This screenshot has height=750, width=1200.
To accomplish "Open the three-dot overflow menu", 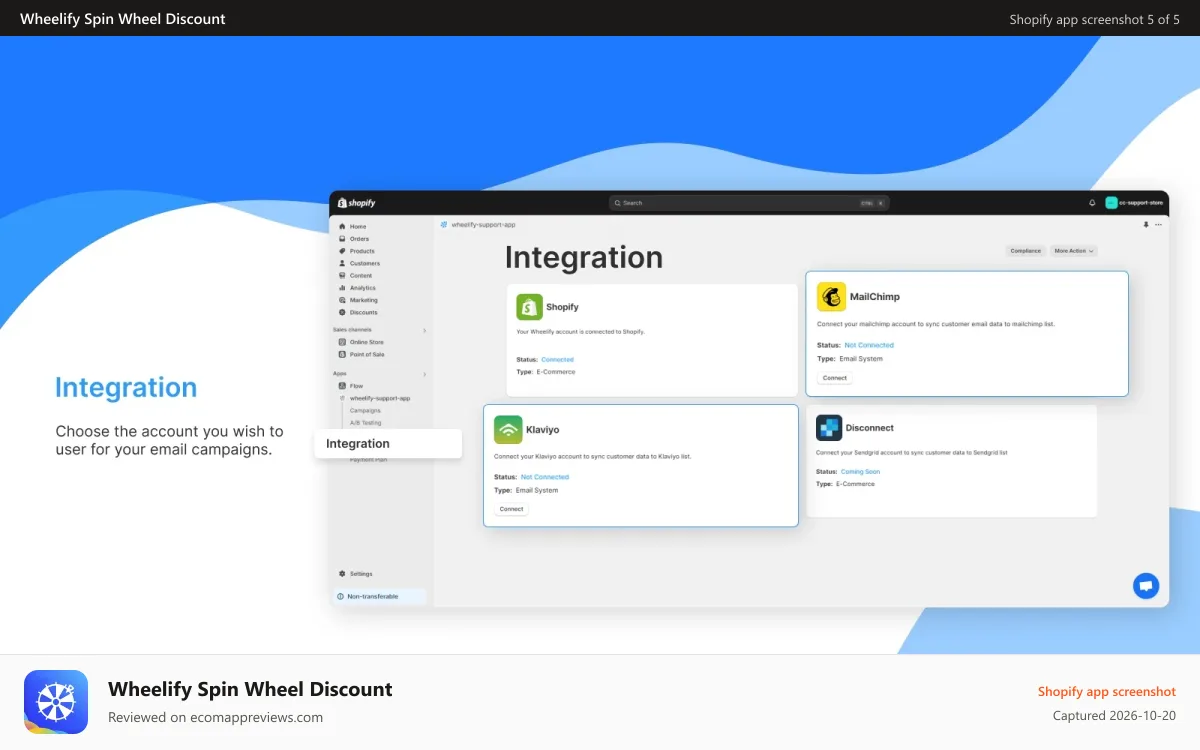I will pos(1159,225).
